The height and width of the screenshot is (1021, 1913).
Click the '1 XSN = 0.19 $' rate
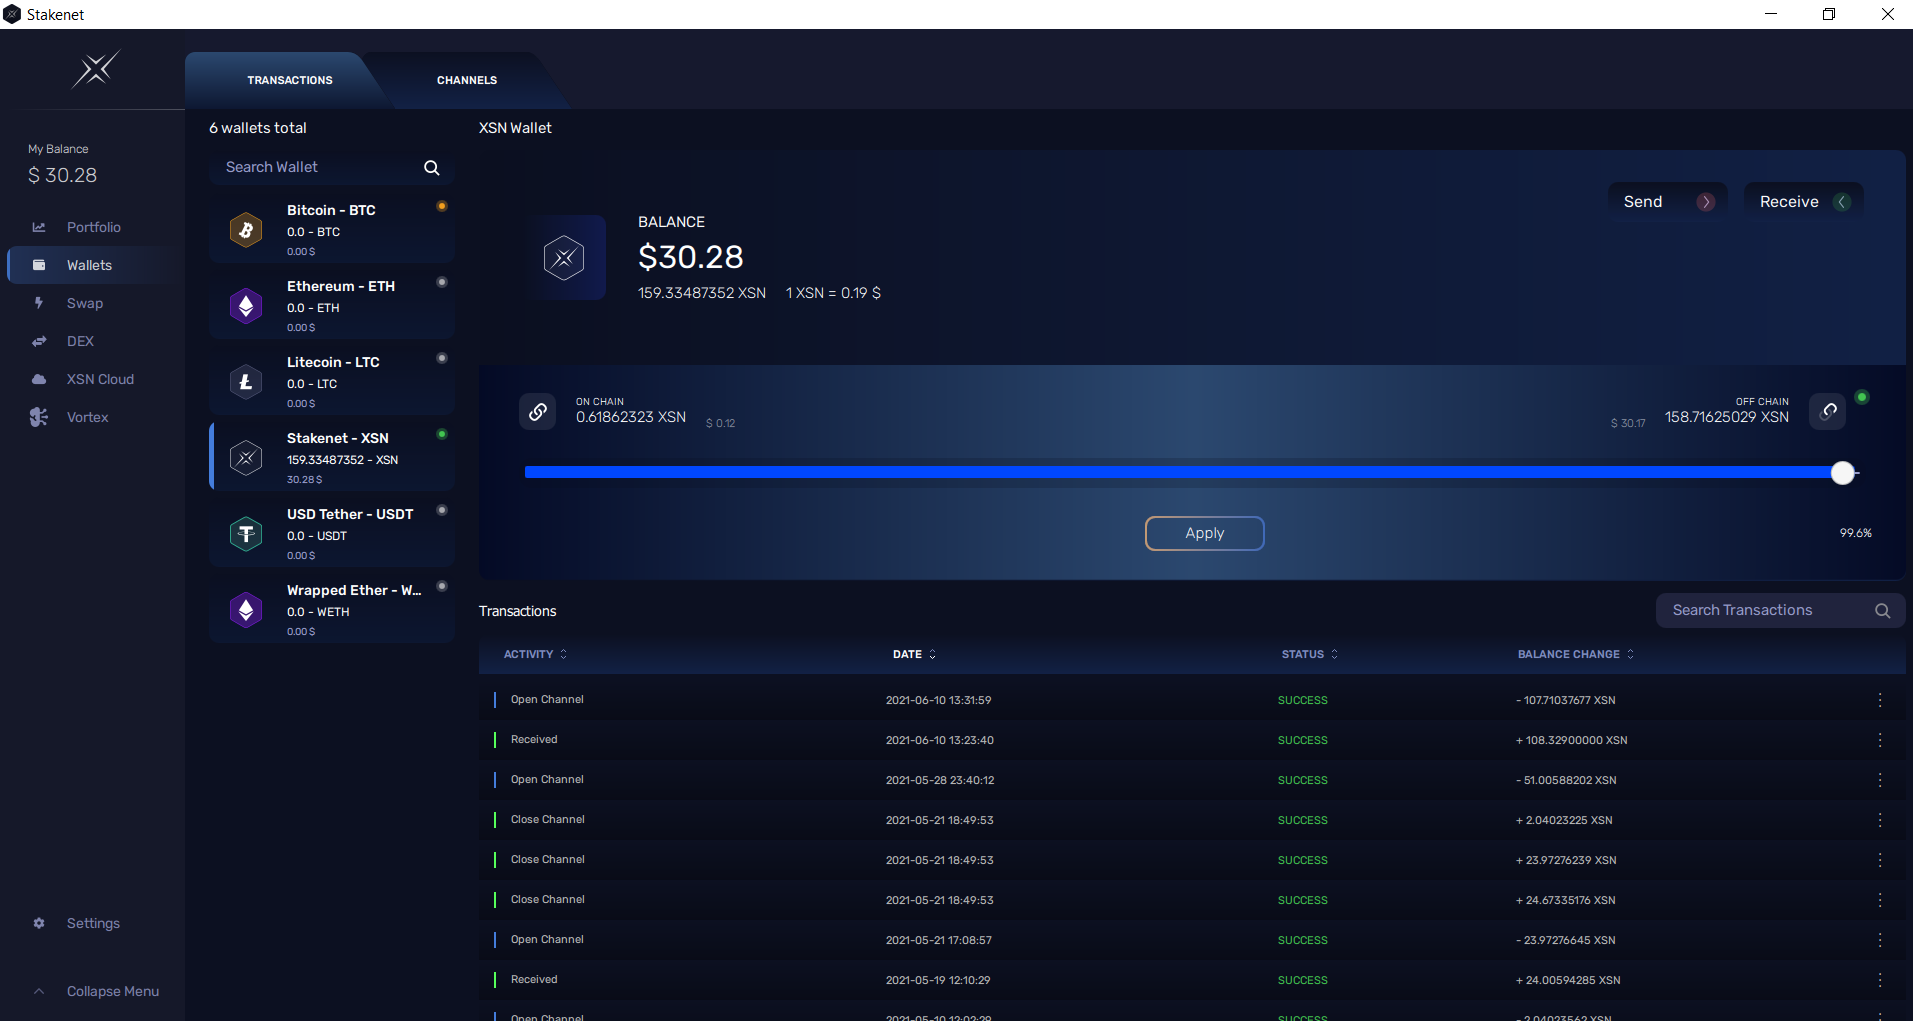point(833,293)
